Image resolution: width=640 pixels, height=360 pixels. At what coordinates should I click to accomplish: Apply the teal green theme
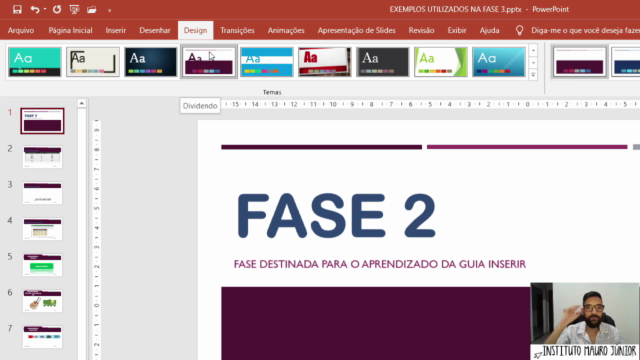click(35, 62)
